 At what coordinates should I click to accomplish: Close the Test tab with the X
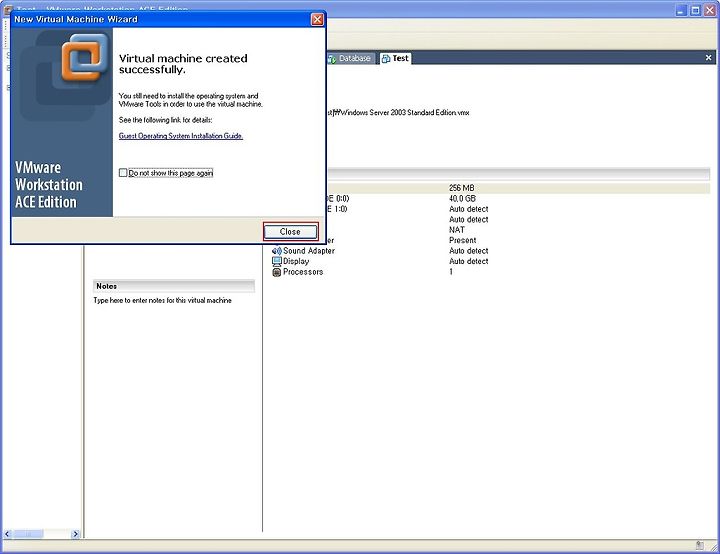[708, 57]
